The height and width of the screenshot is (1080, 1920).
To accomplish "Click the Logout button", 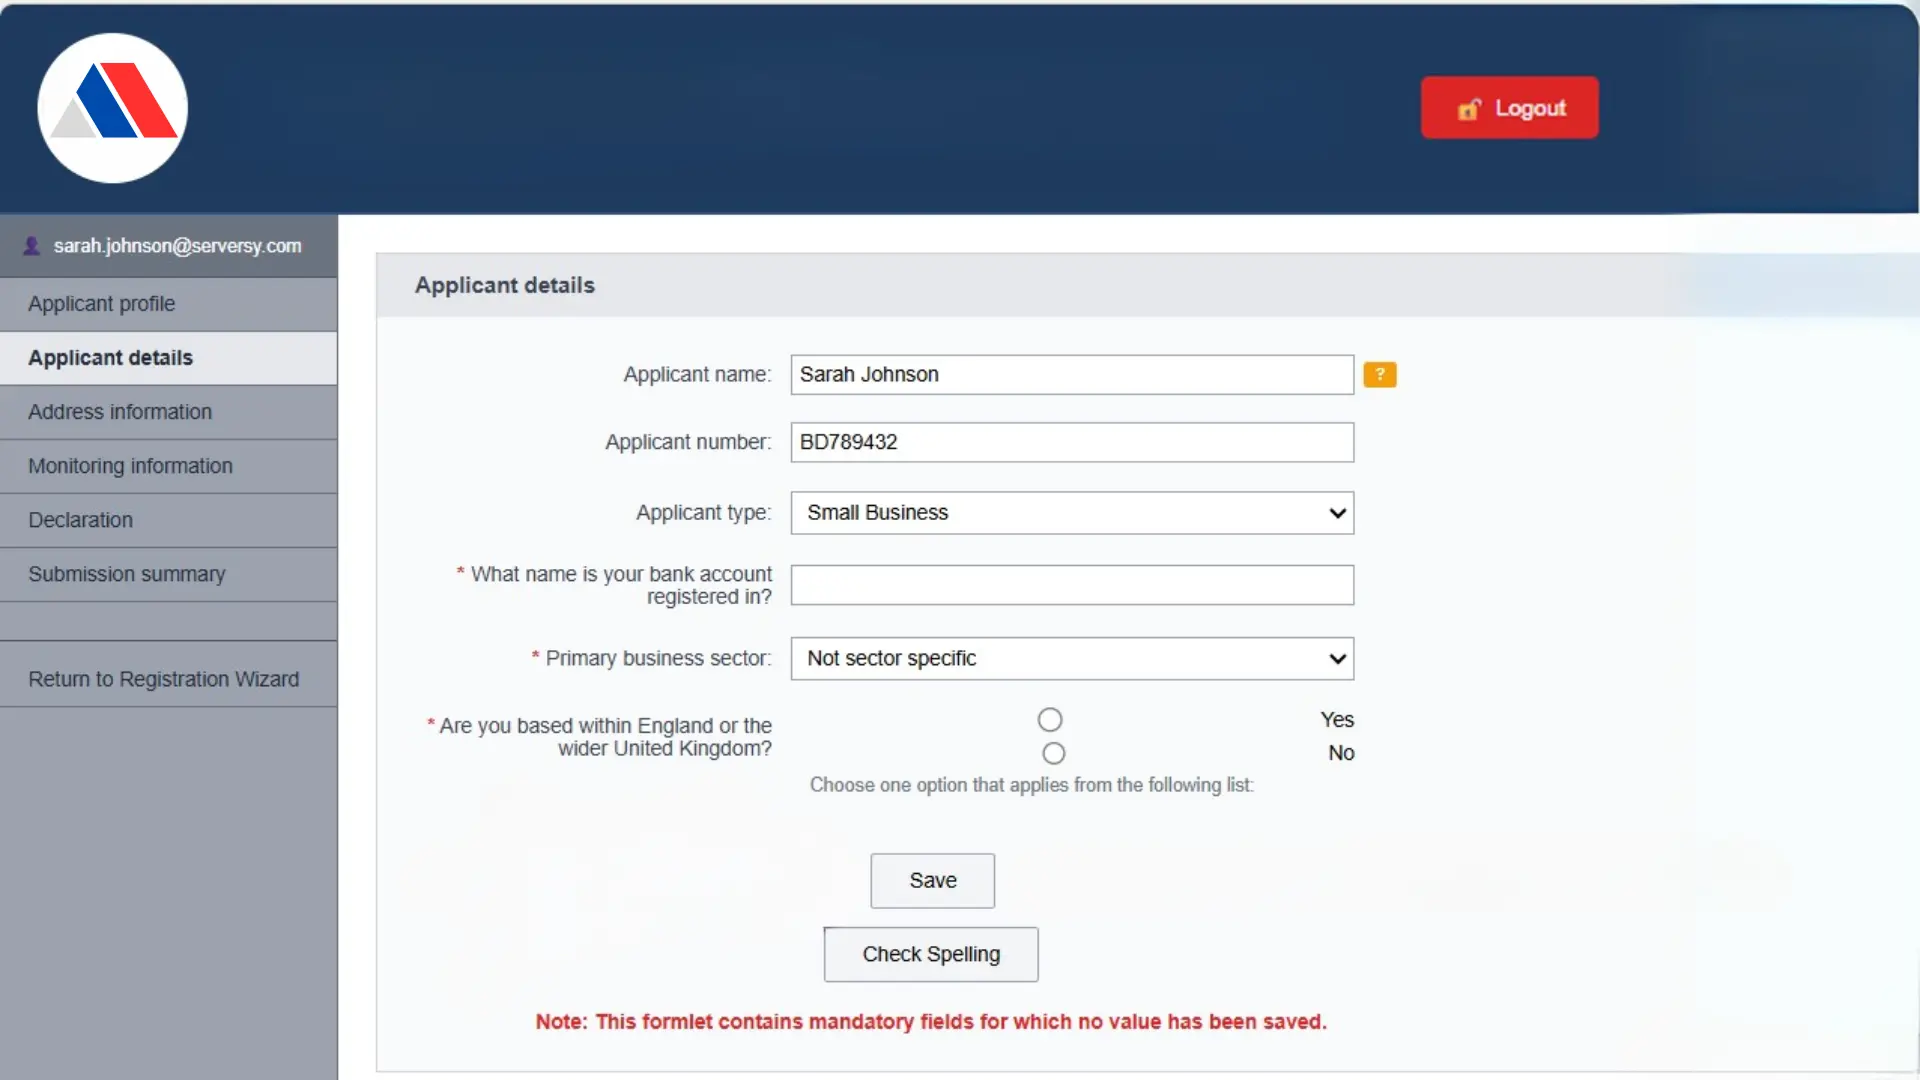I will [1509, 107].
